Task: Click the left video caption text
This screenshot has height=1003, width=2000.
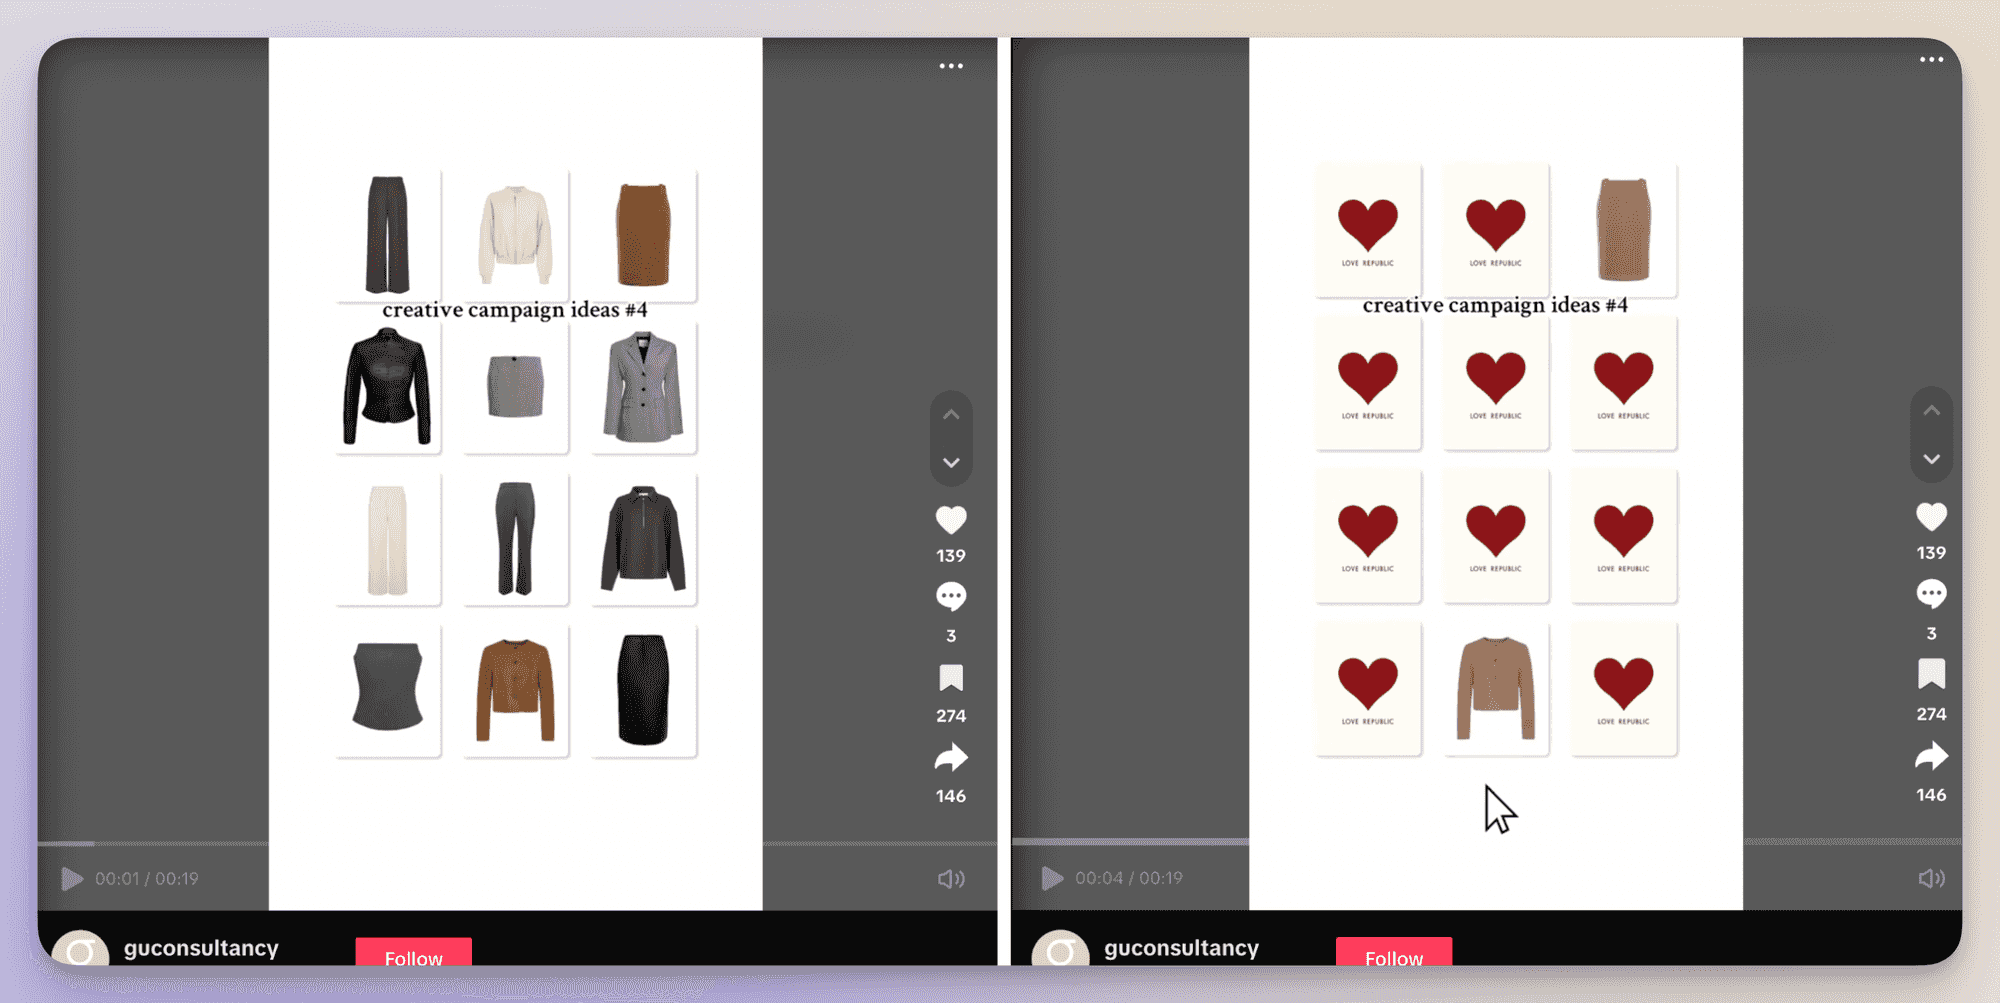Action: click(515, 310)
